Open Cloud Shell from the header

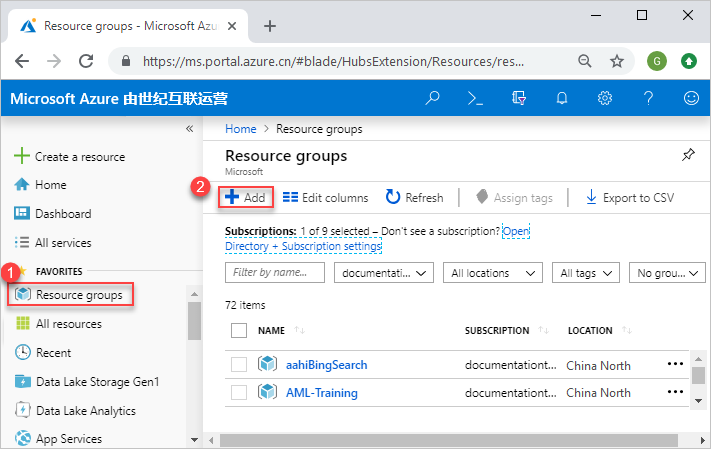(475, 98)
